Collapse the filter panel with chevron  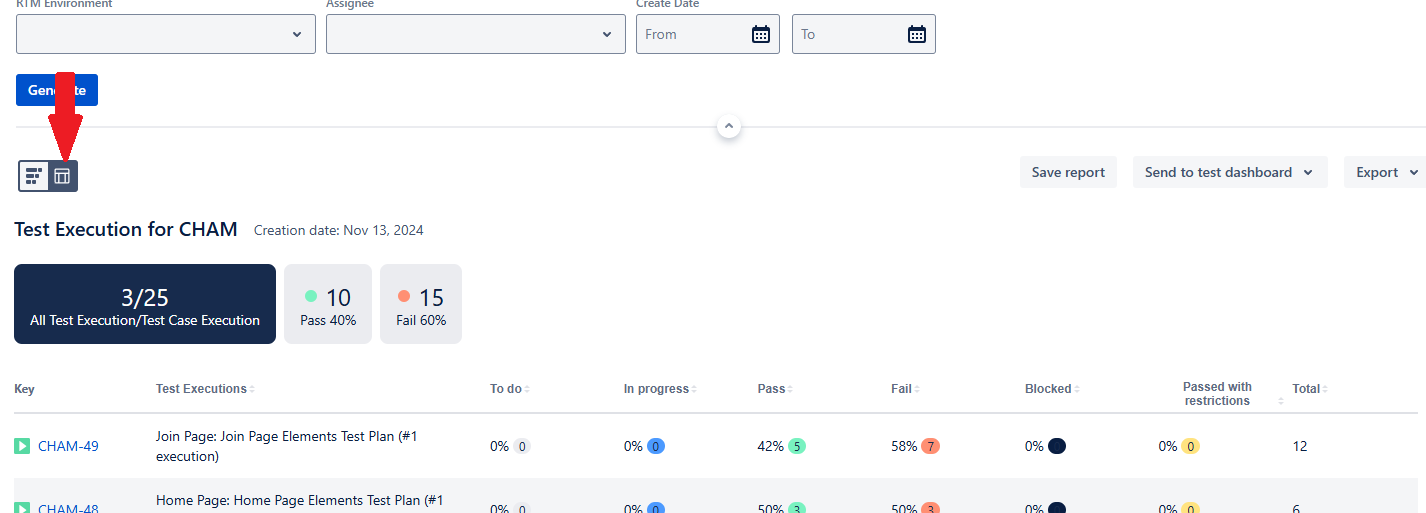(x=729, y=127)
